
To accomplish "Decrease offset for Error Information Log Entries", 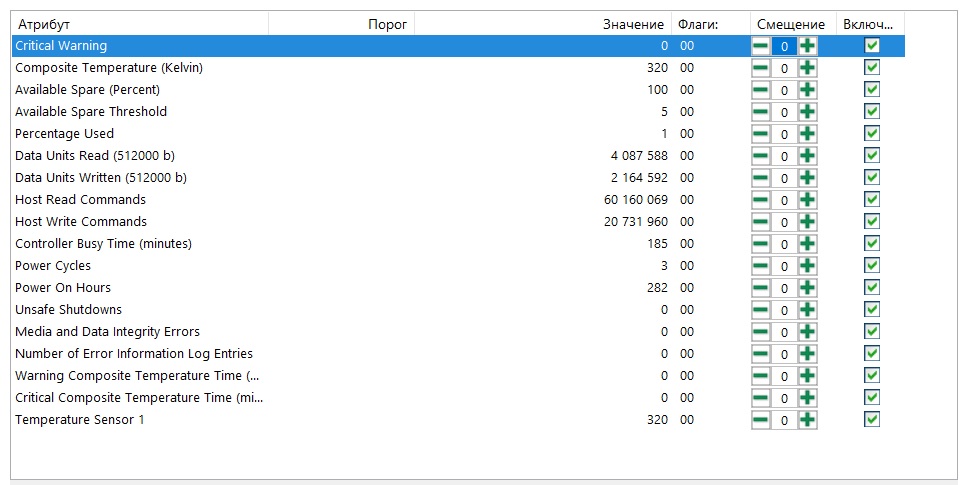I will click(x=761, y=354).
